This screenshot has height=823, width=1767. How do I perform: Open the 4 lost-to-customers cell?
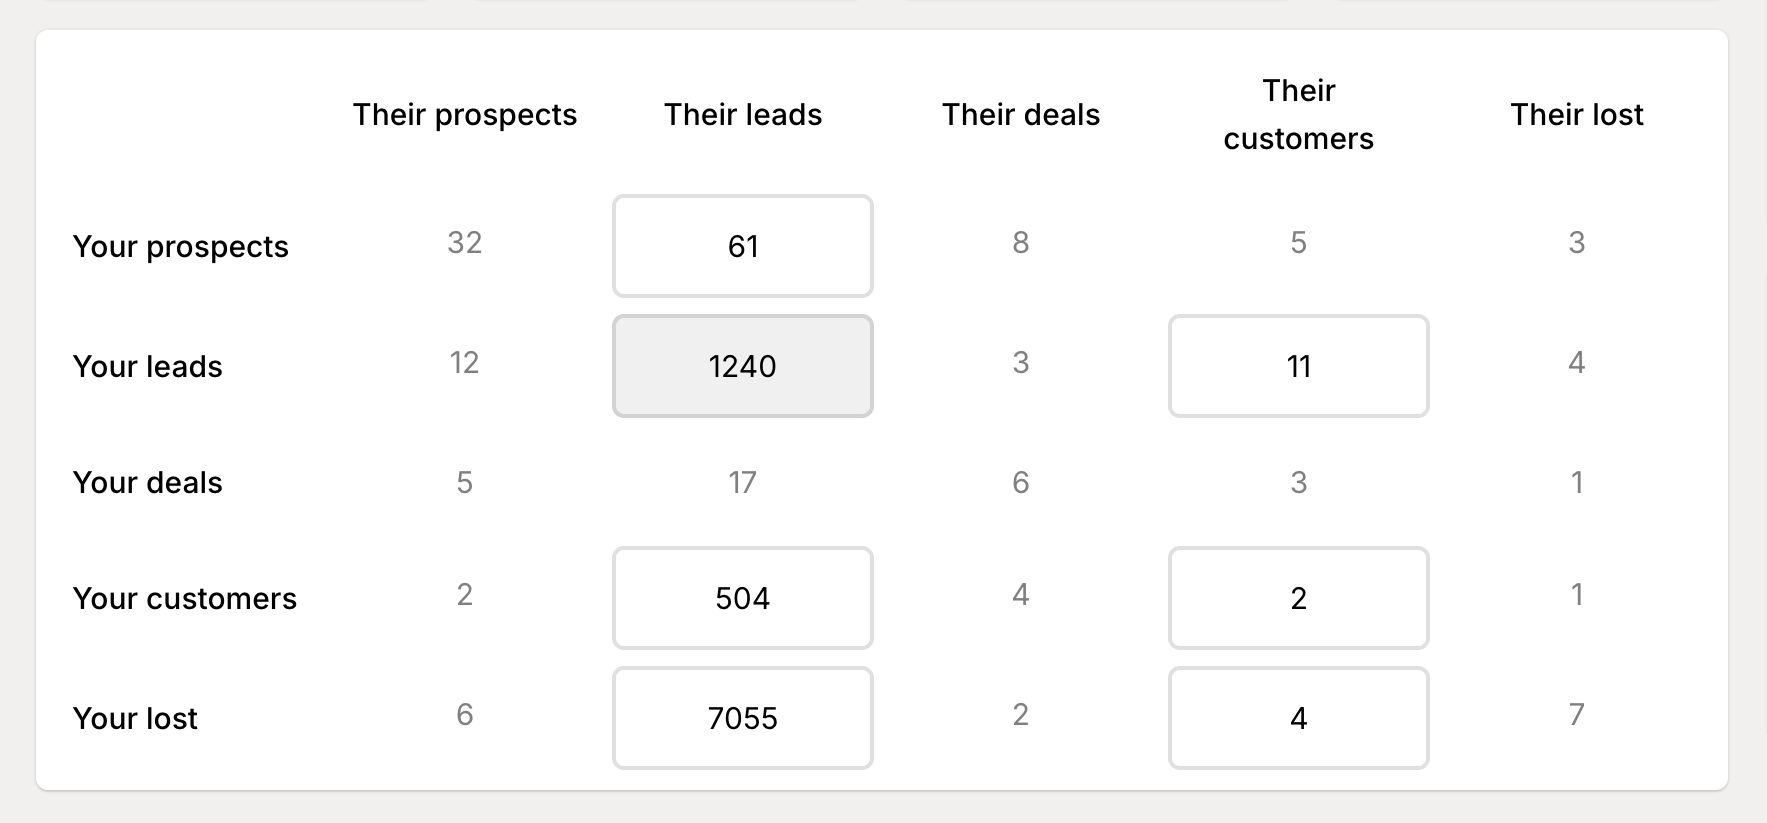tap(1297, 717)
